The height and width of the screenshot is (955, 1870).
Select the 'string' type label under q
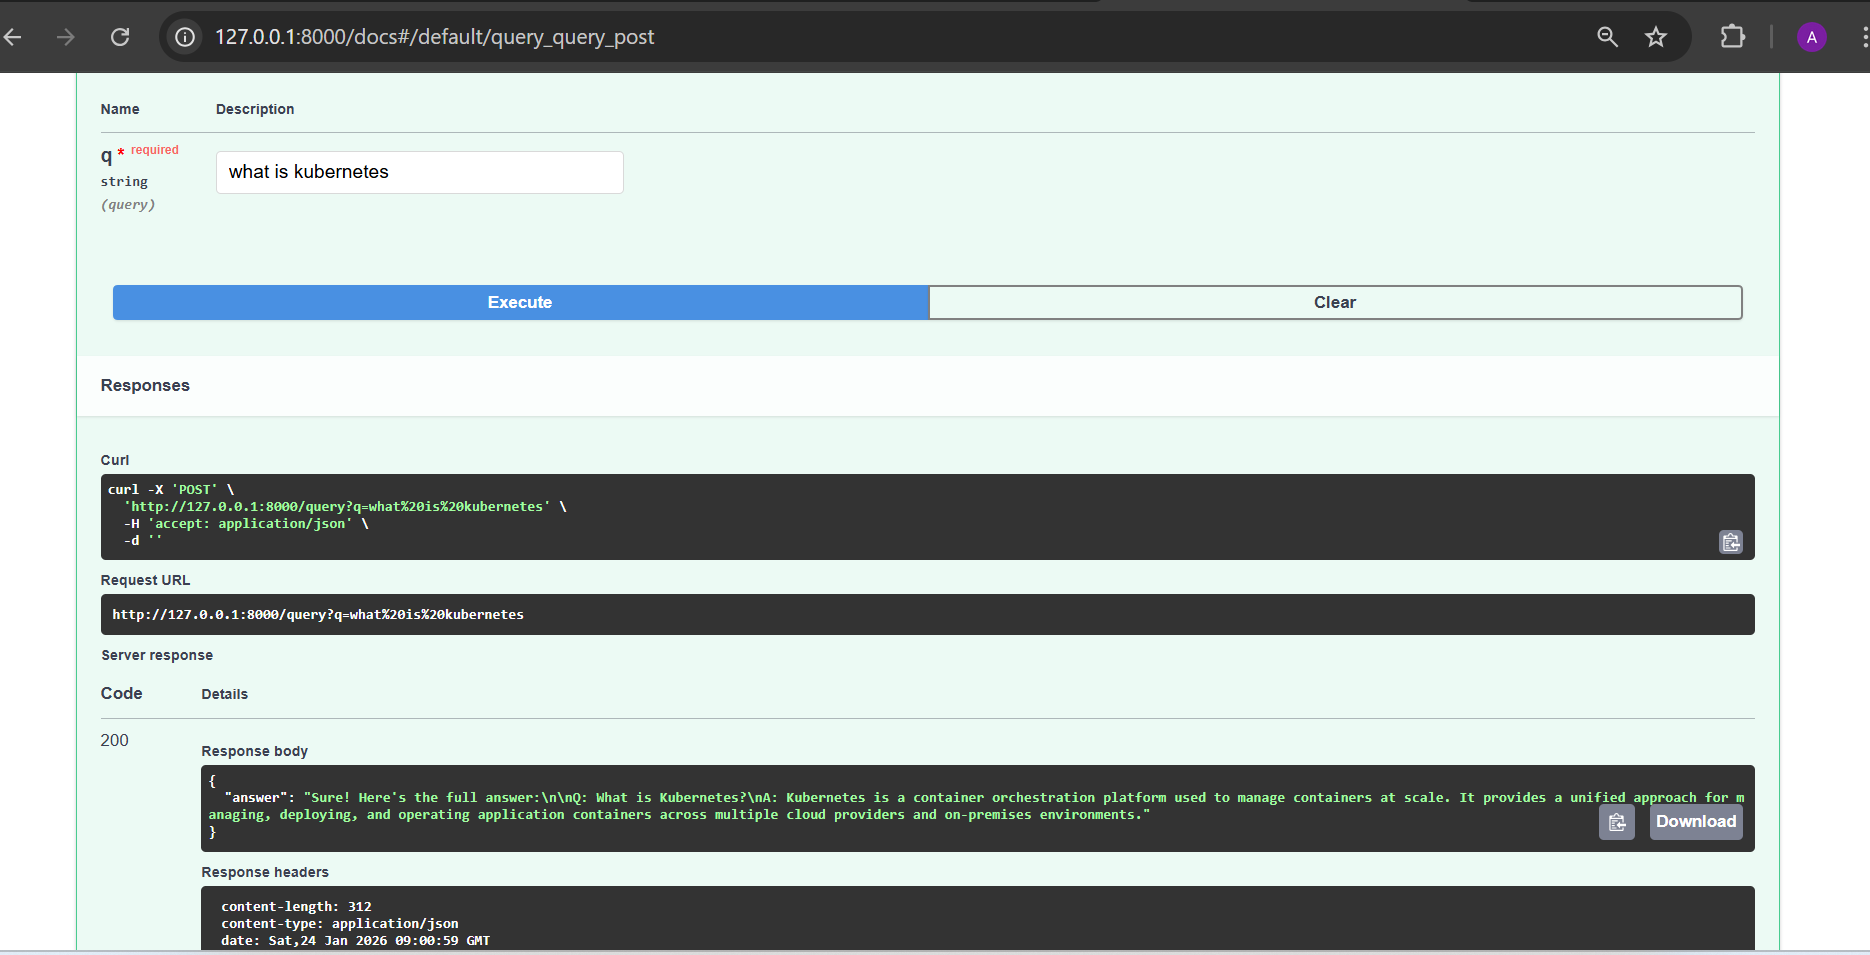[124, 181]
